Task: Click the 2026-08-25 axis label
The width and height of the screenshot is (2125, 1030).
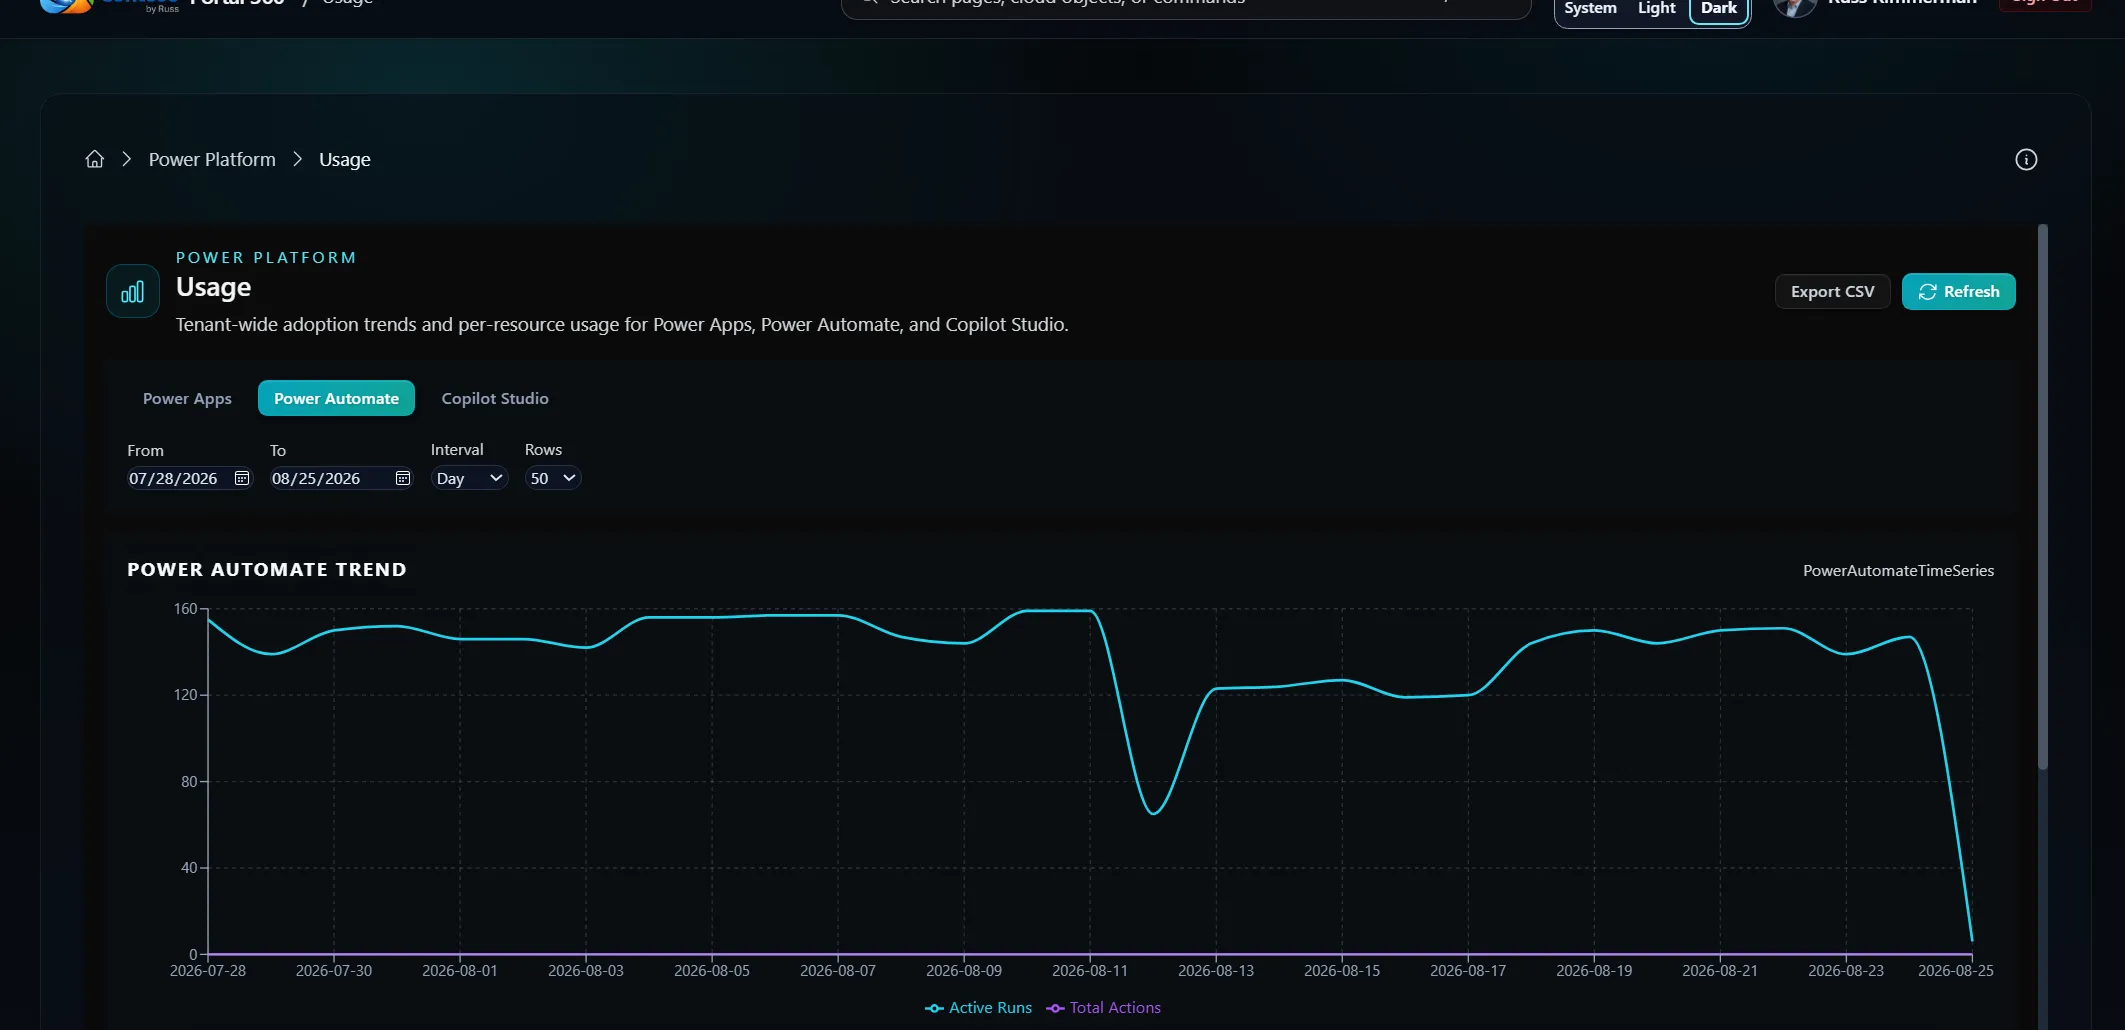Action: tap(1956, 970)
